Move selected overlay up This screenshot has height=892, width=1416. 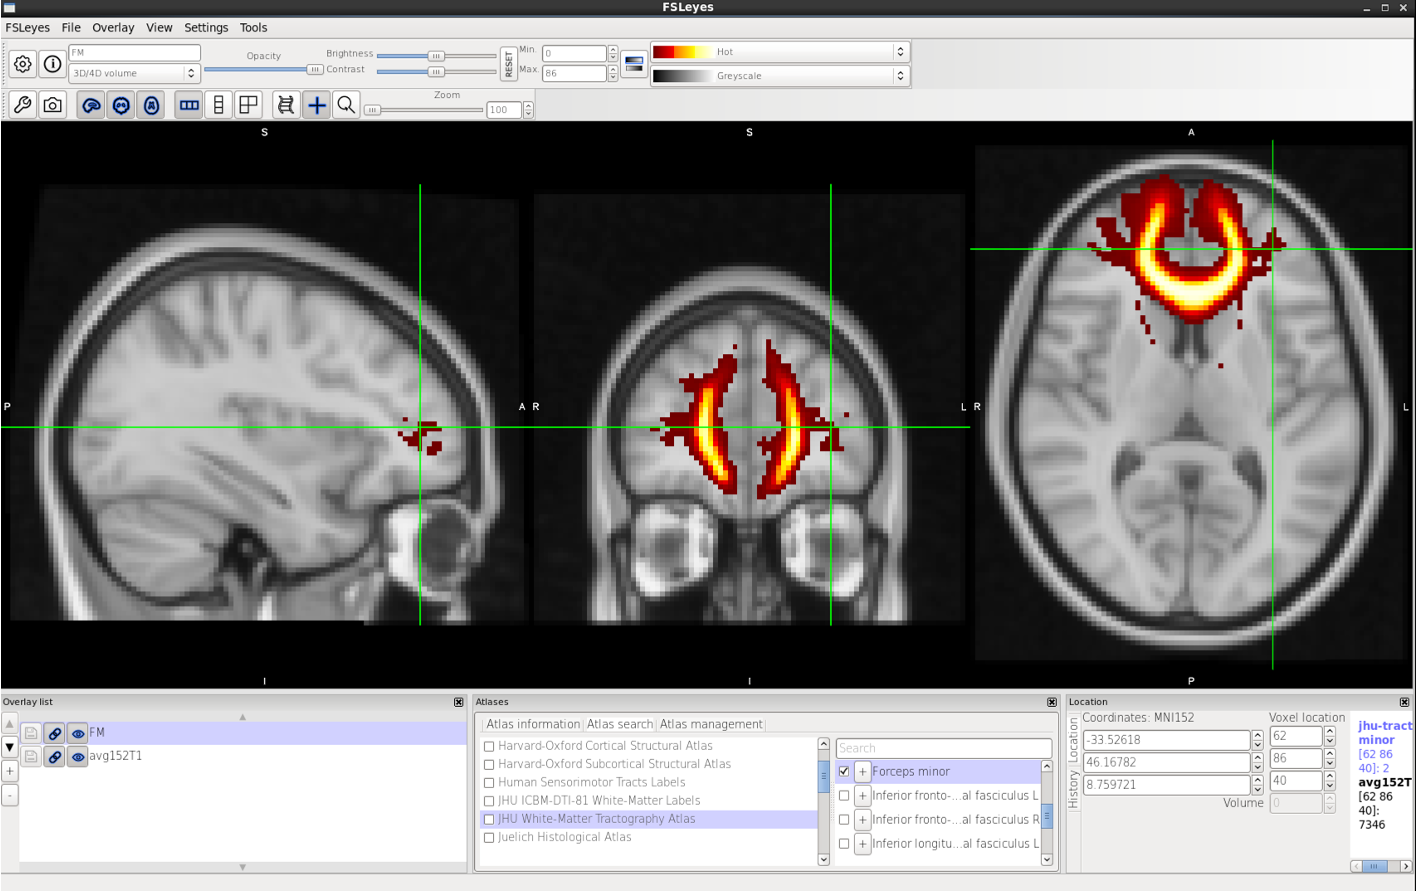[10, 723]
